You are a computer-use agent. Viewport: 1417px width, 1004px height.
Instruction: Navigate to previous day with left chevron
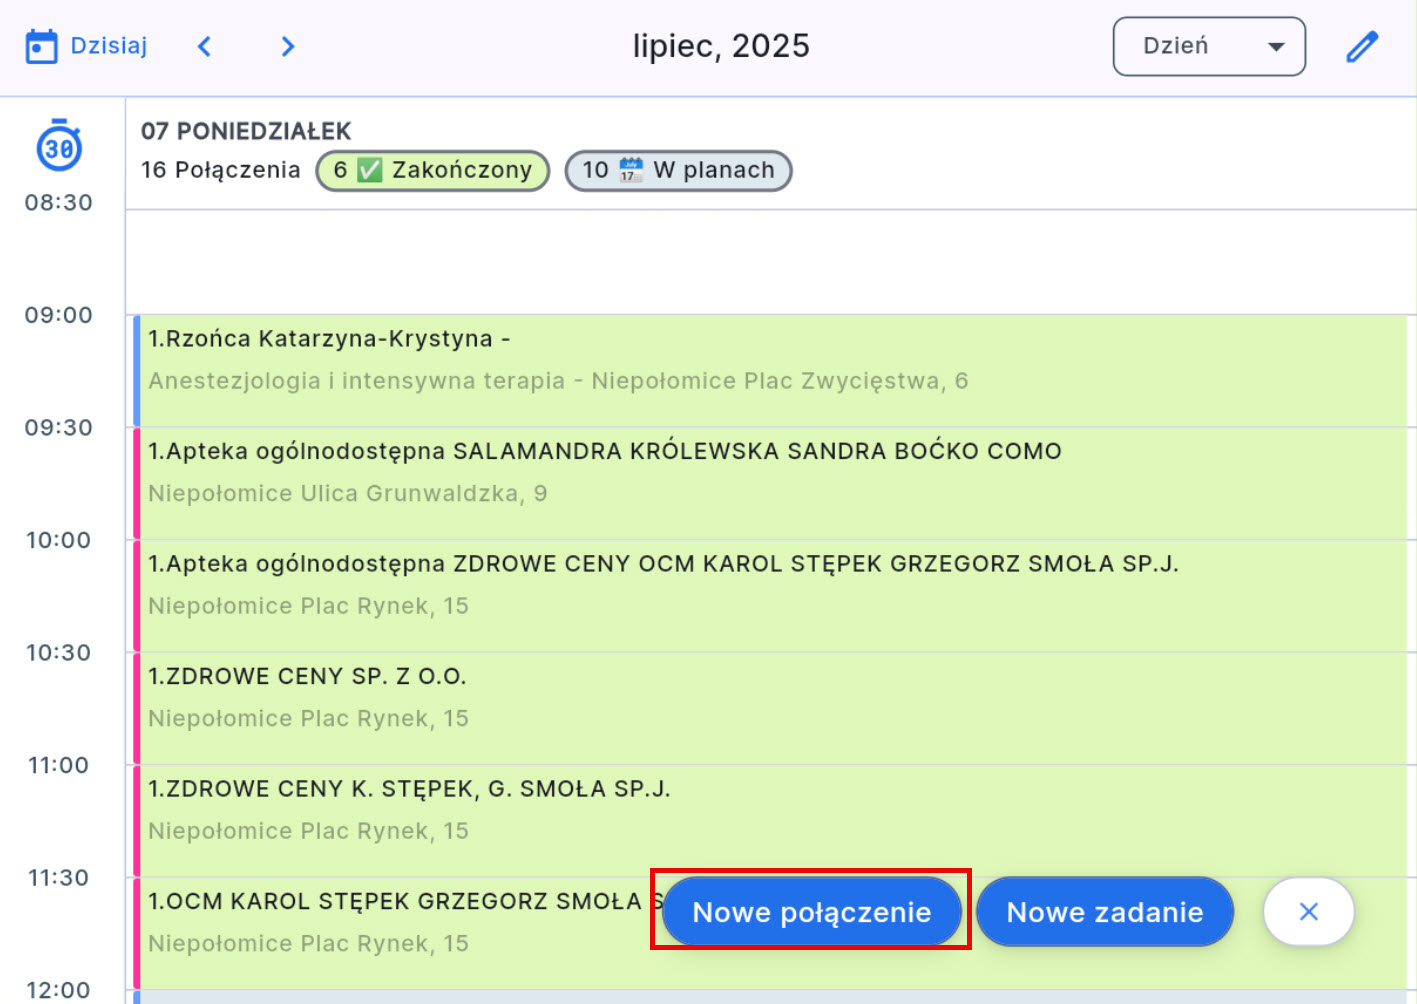coord(204,46)
